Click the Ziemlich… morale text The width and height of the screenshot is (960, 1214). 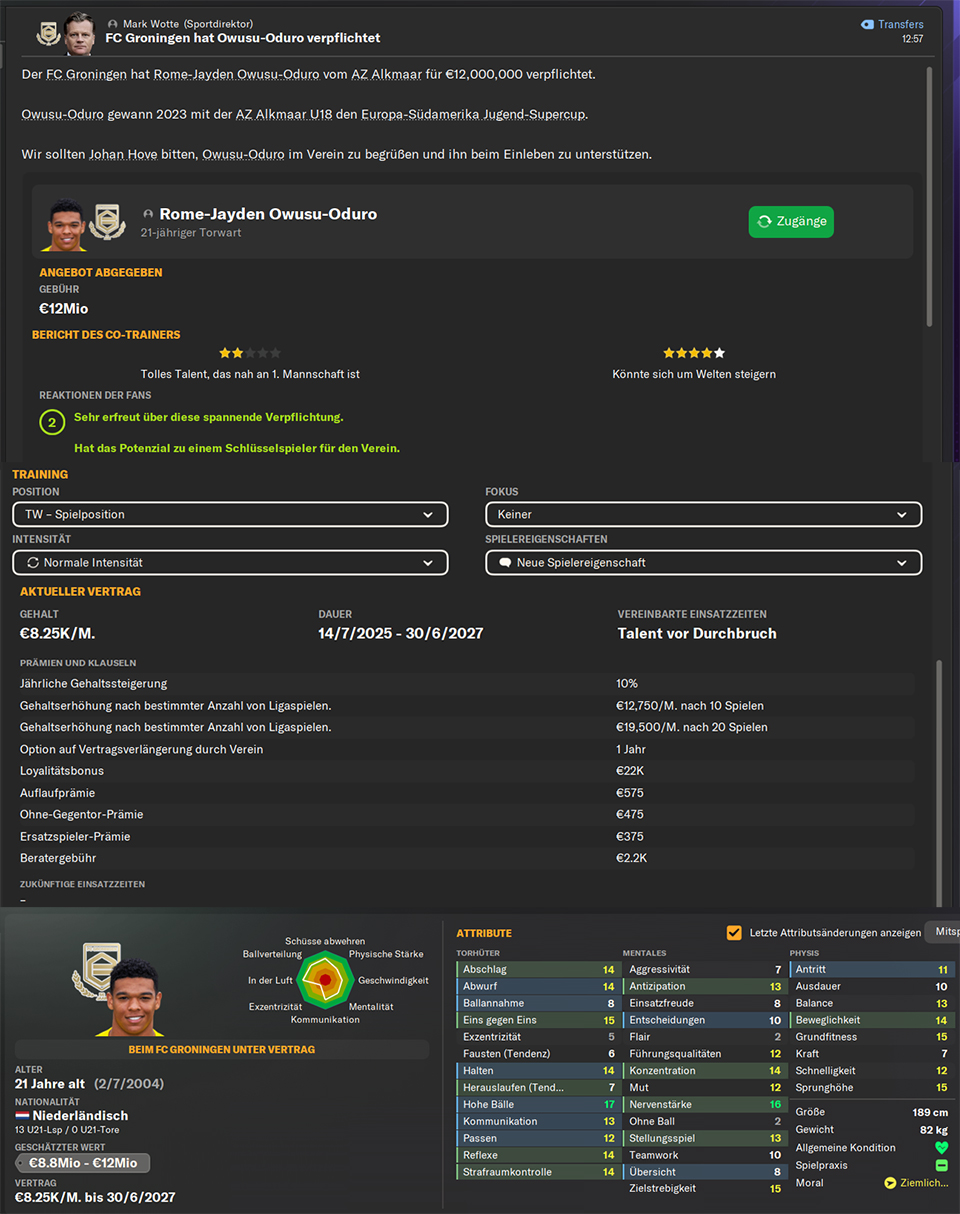tap(923, 1183)
